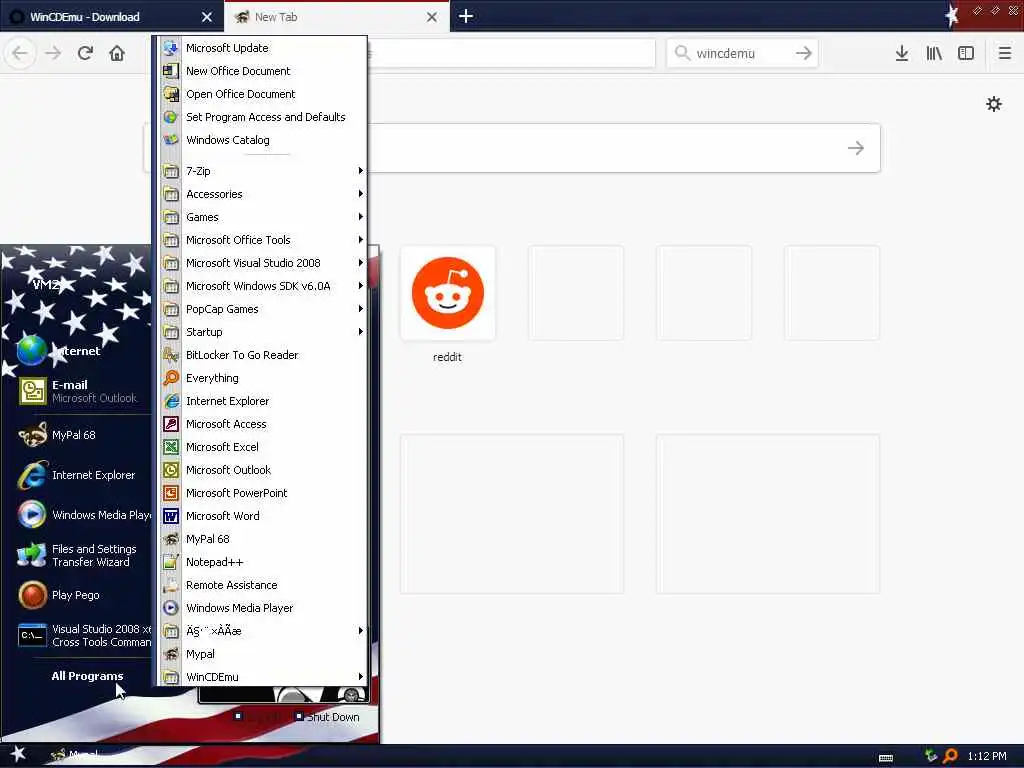The height and width of the screenshot is (768, 1024).
Task: Click the browser back arrow
Action: pyautogui.click(x=20, y=53)
